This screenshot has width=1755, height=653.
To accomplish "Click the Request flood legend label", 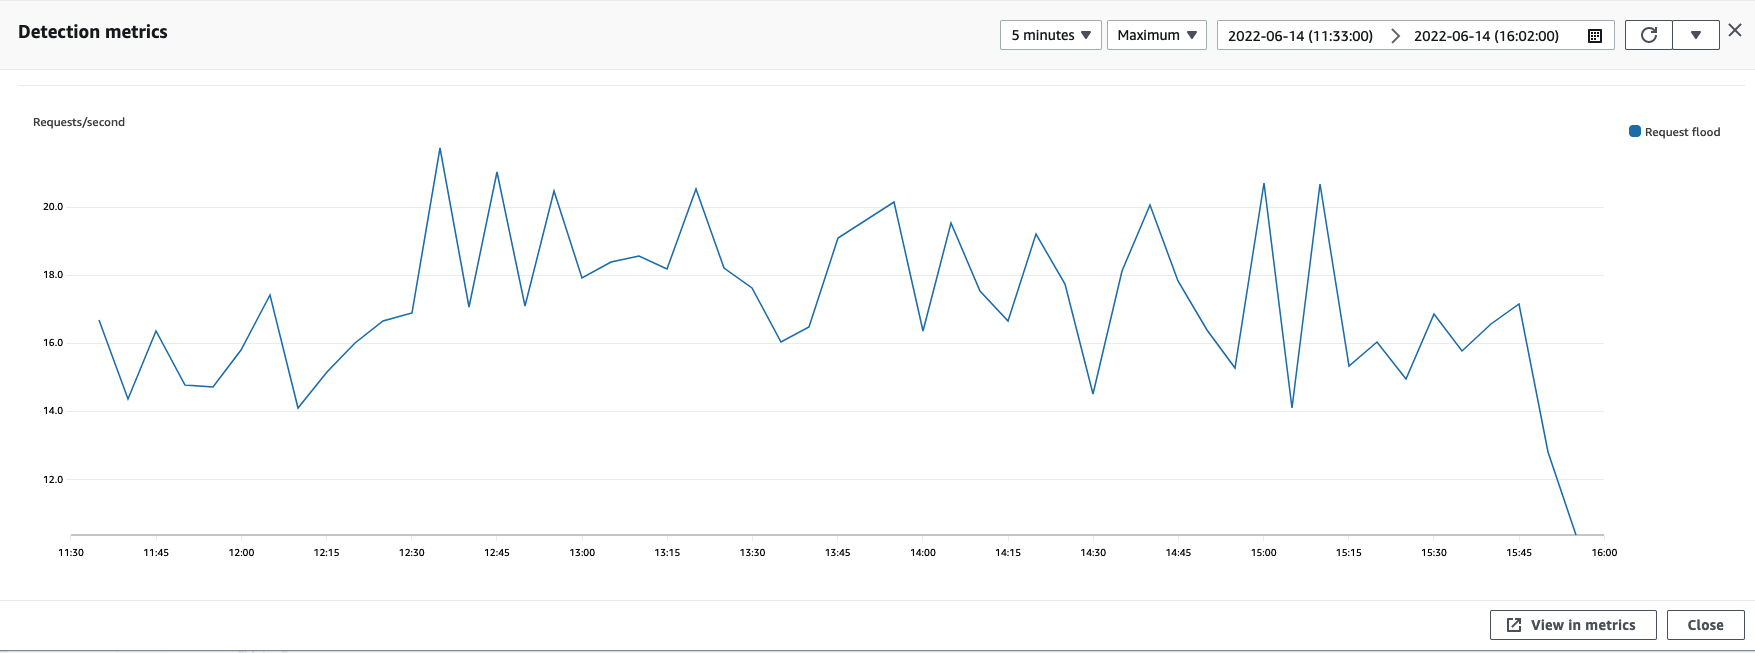I will (1682, 132).
